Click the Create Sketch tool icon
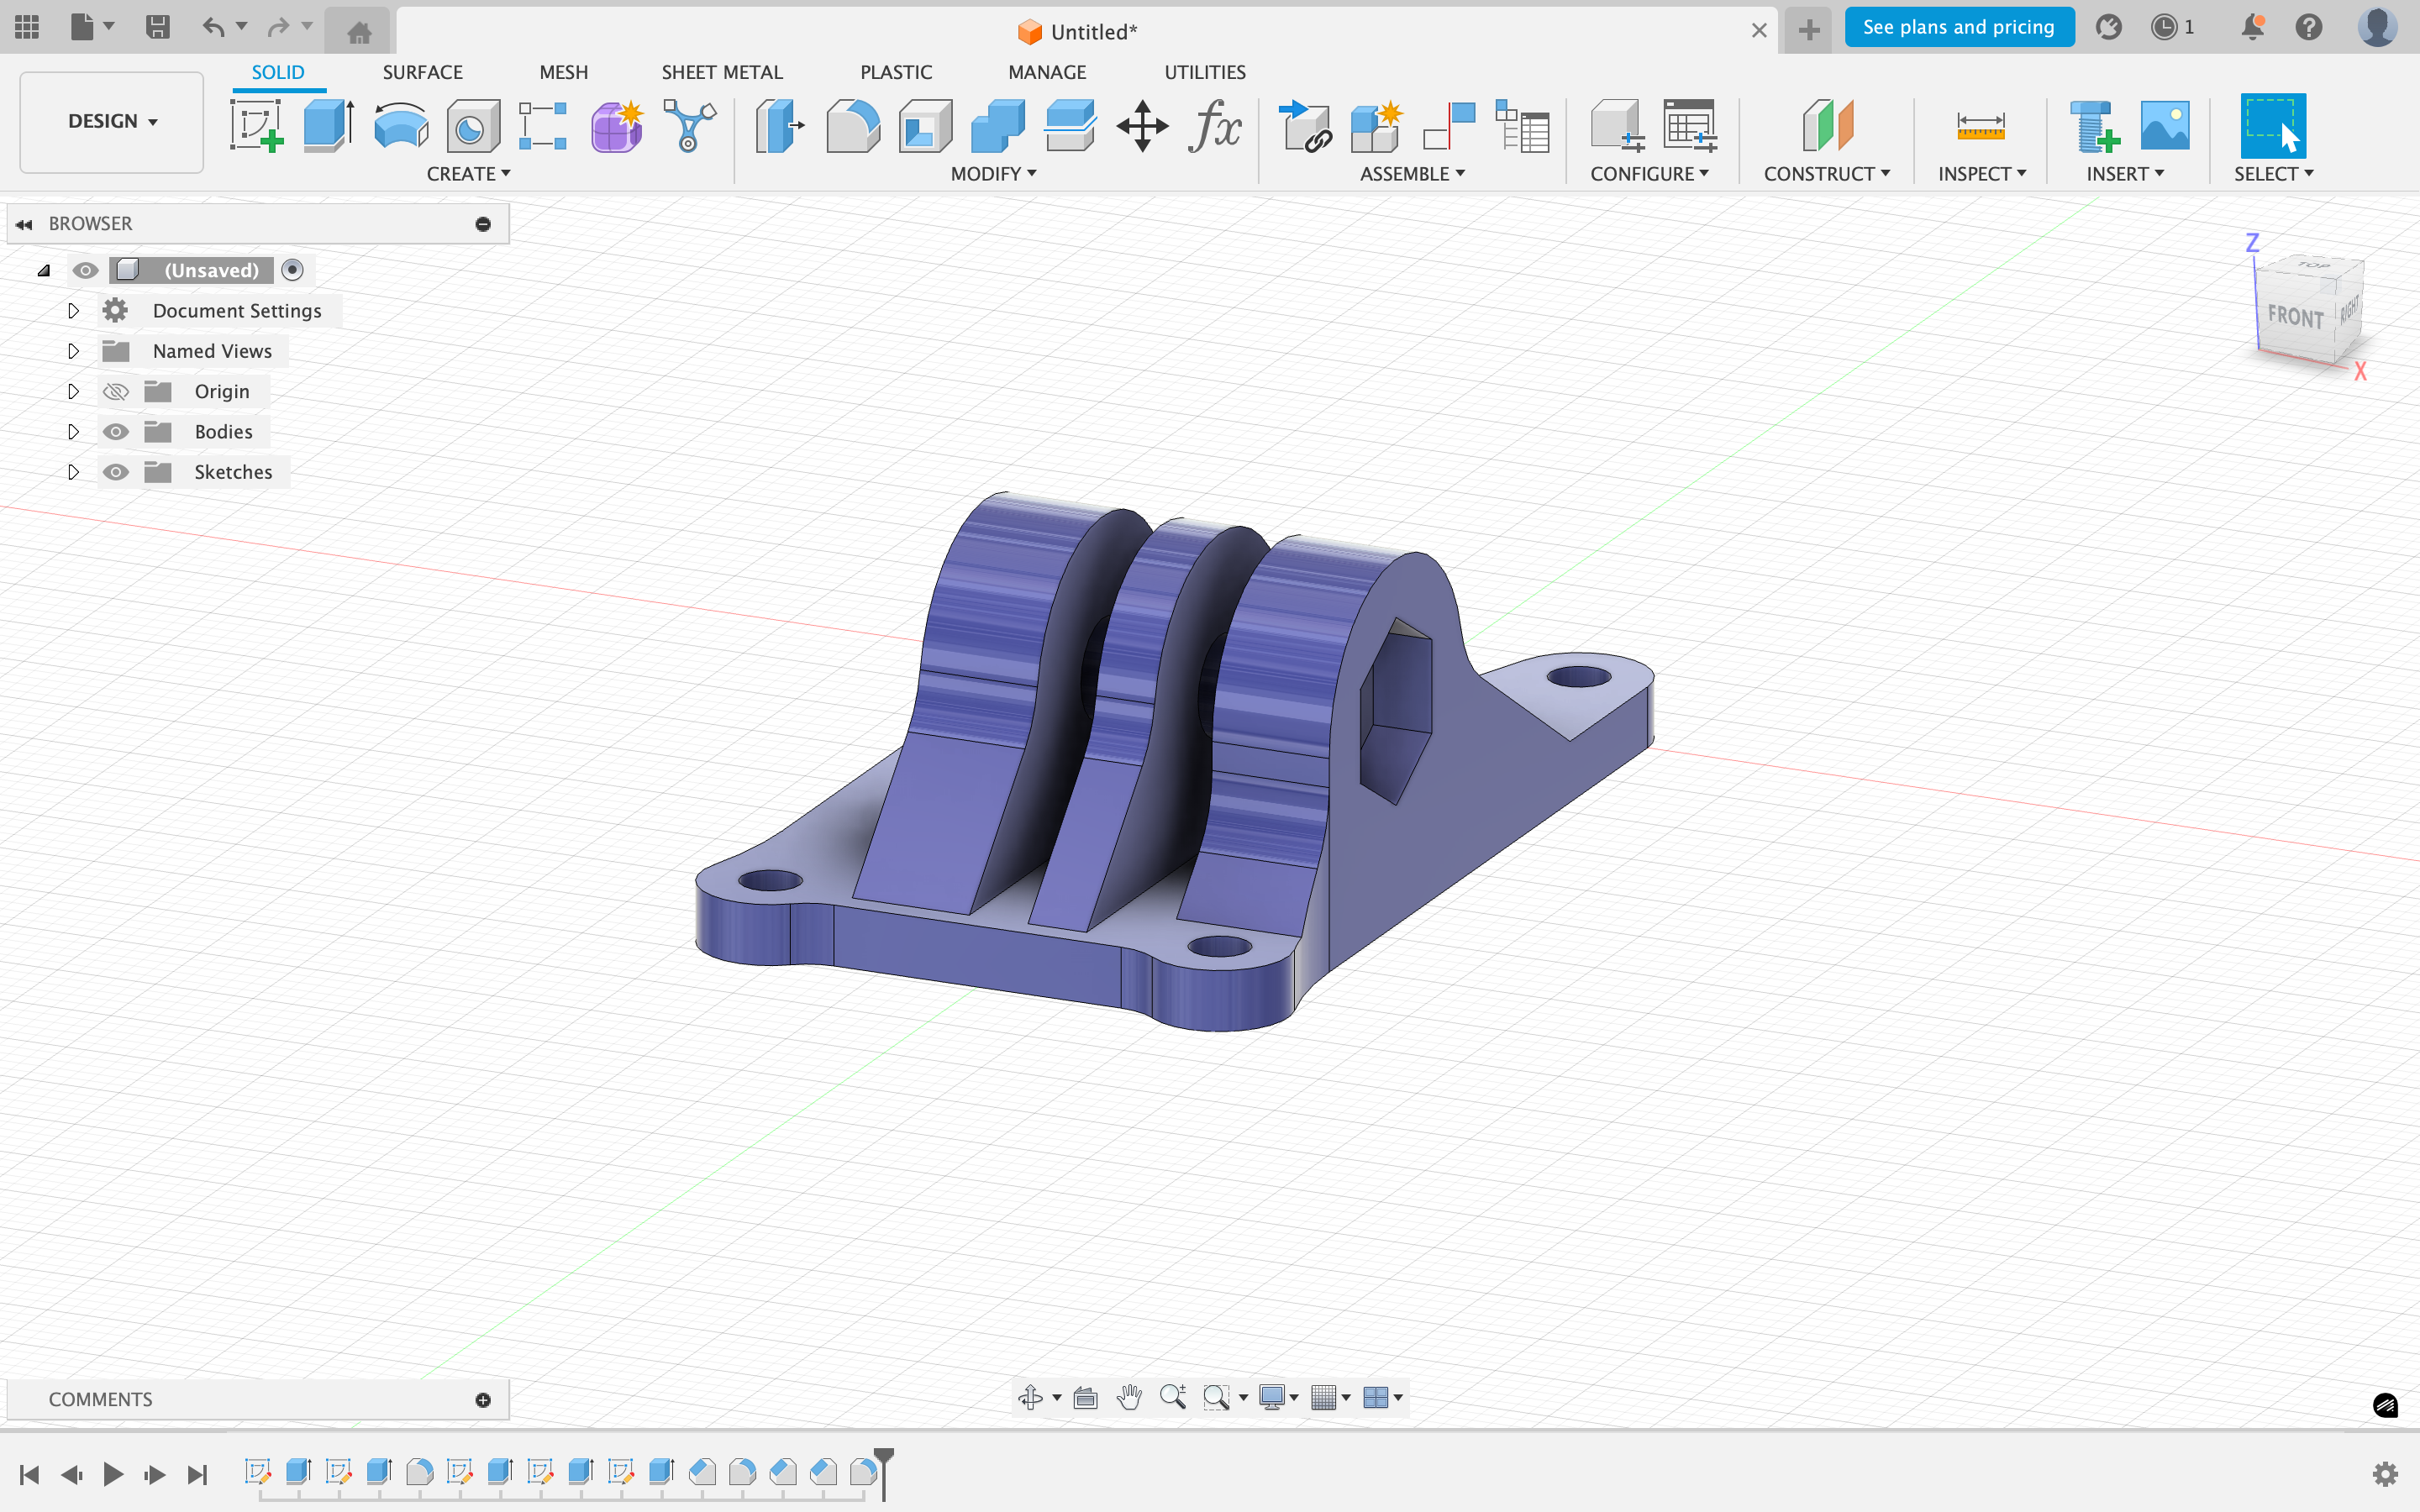The height and width of the screenshot is (1512, 2420). 256,126
